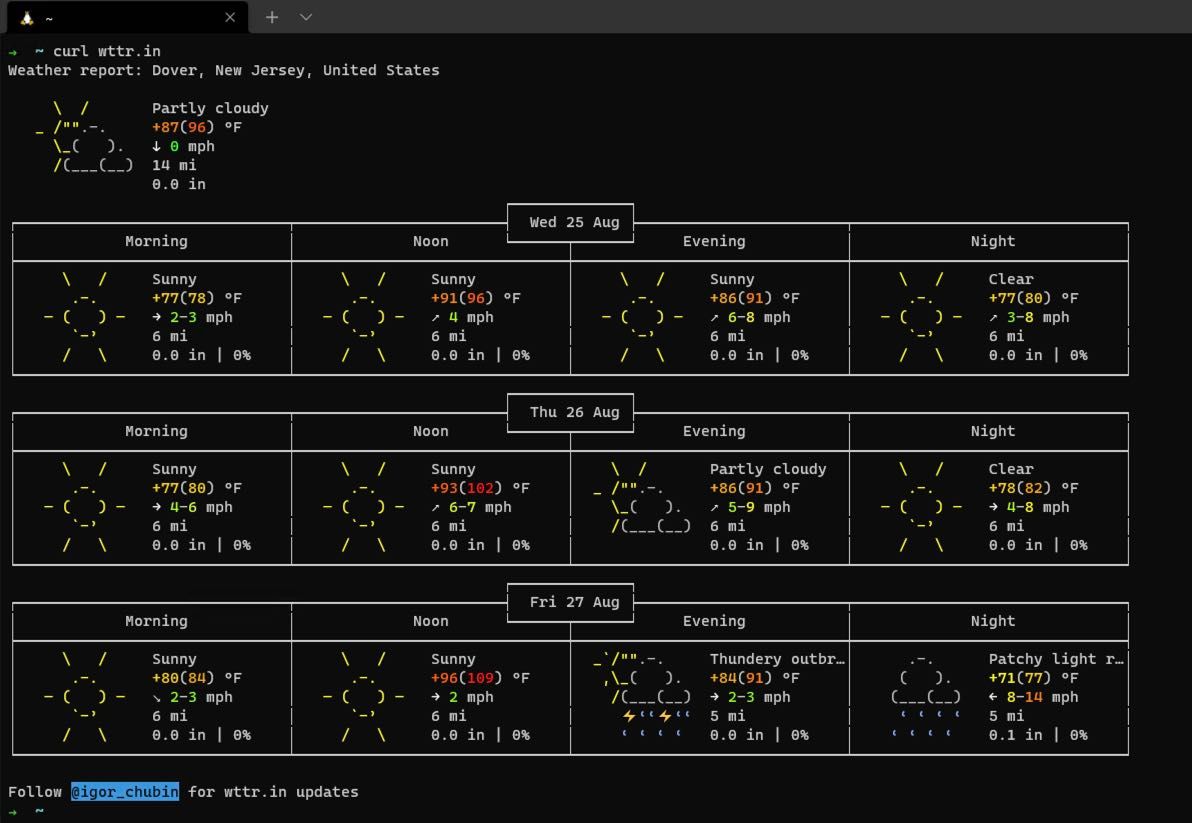Click the curl wttr.in command text

click(106, 51)
